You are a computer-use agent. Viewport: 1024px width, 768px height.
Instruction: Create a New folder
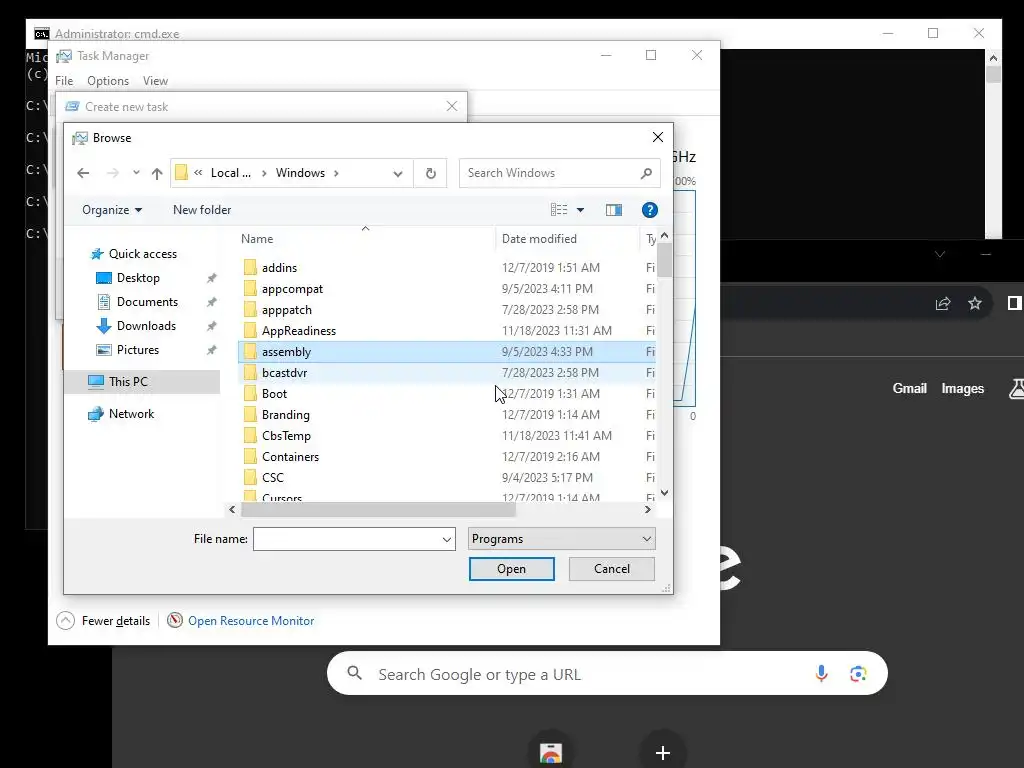[x=202, y=210]
